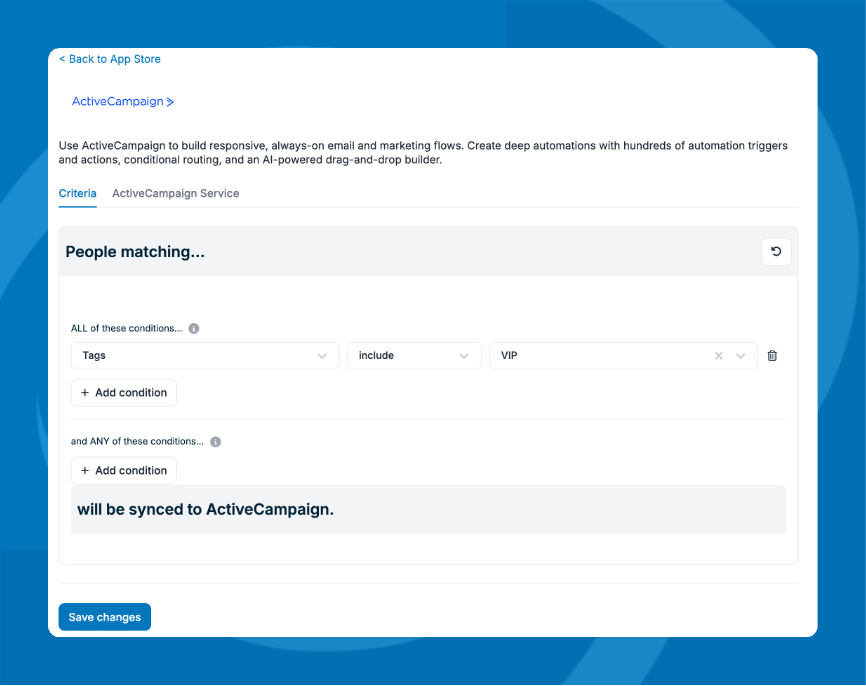
Task: Reset criteria with the undo arrow icon
Action: (776, 252)
